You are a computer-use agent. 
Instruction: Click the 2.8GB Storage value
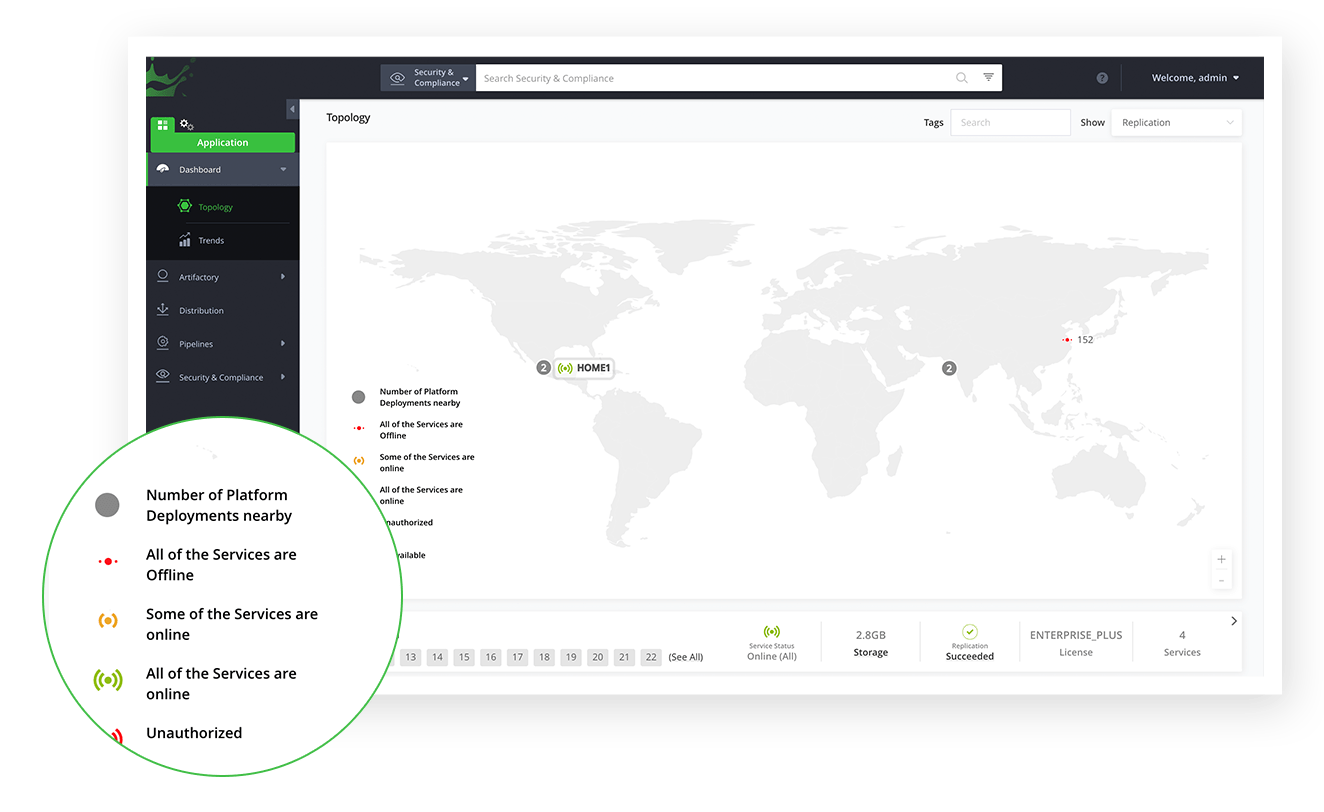coord(870,635)
